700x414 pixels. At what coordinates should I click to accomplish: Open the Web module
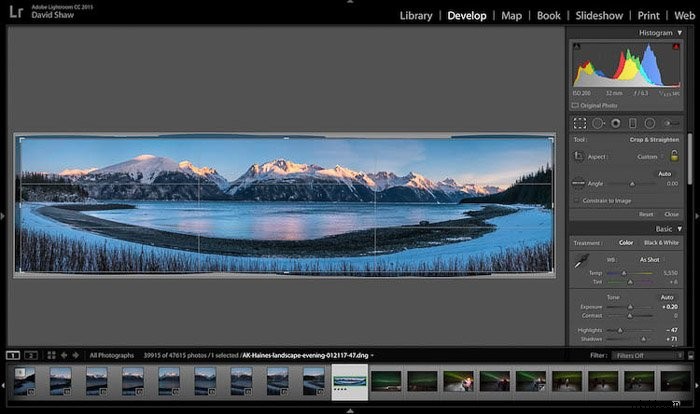click(684, 16)
